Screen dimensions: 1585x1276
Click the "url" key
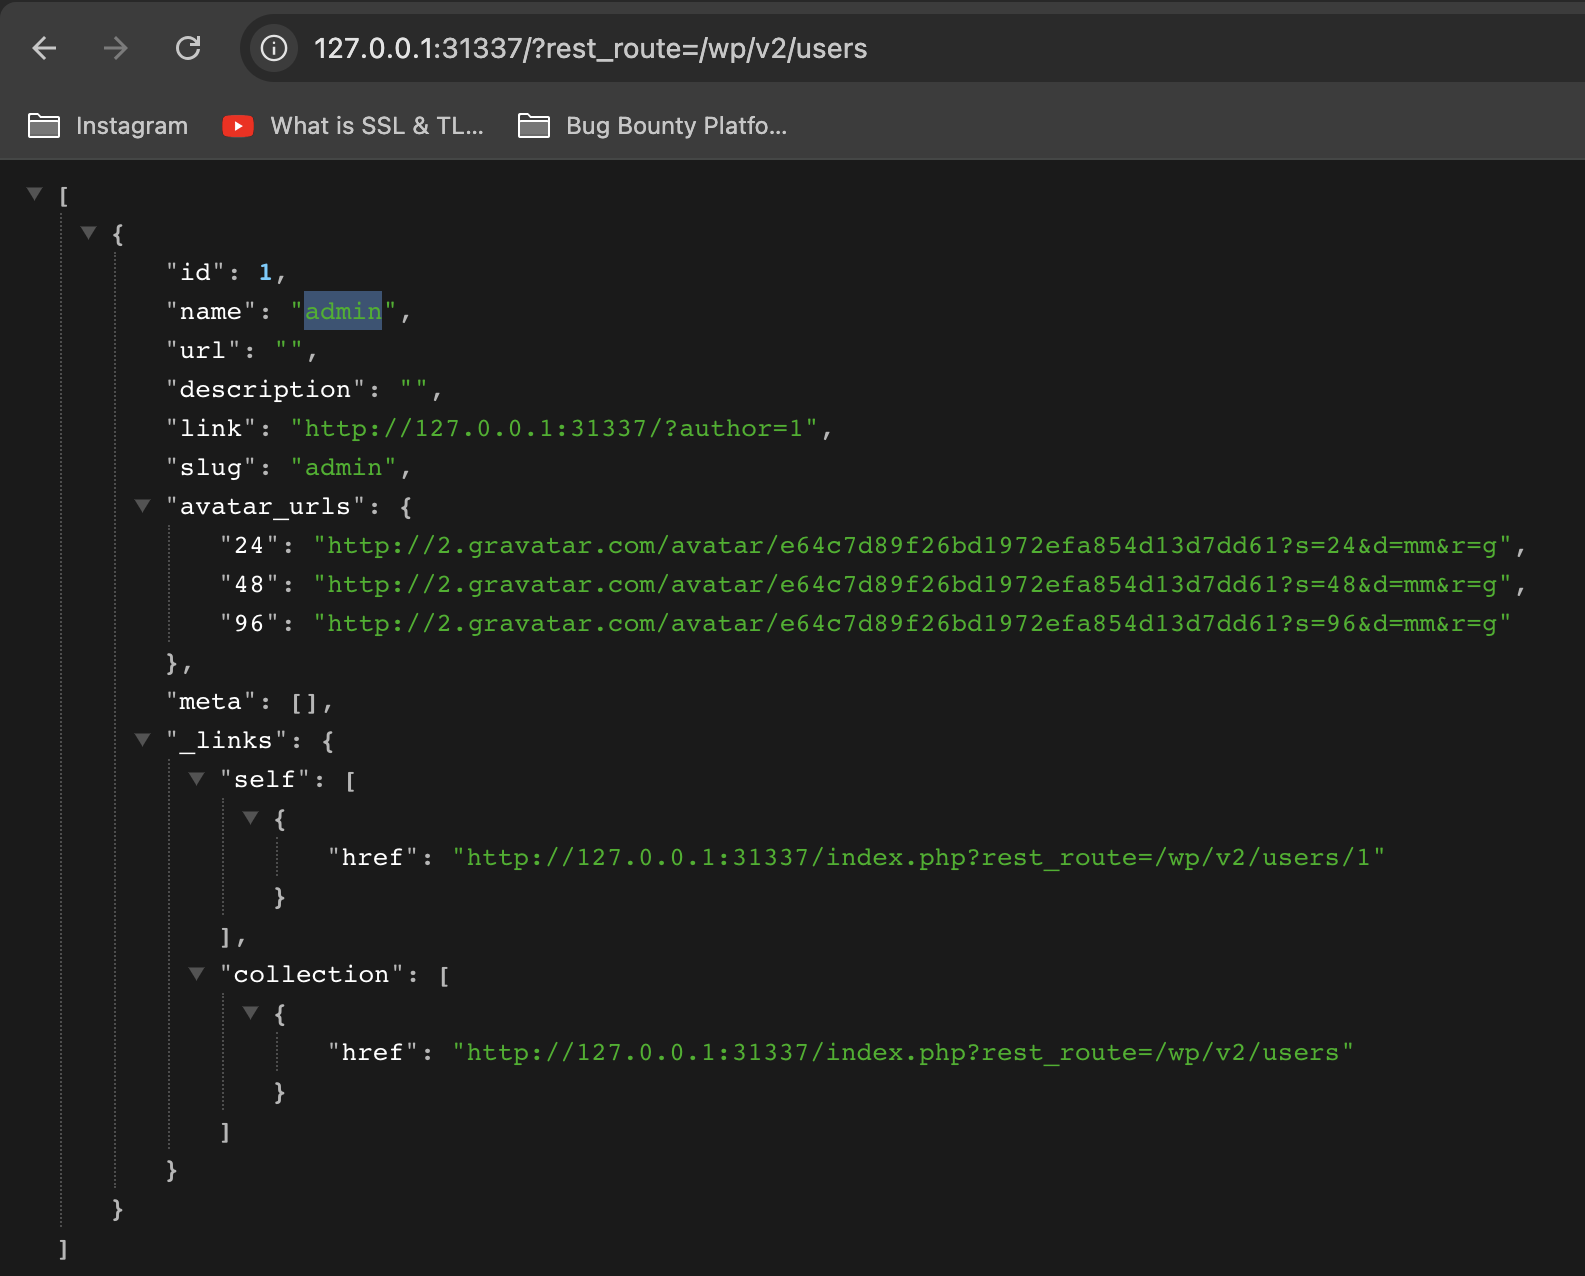(x=203, y=350)
